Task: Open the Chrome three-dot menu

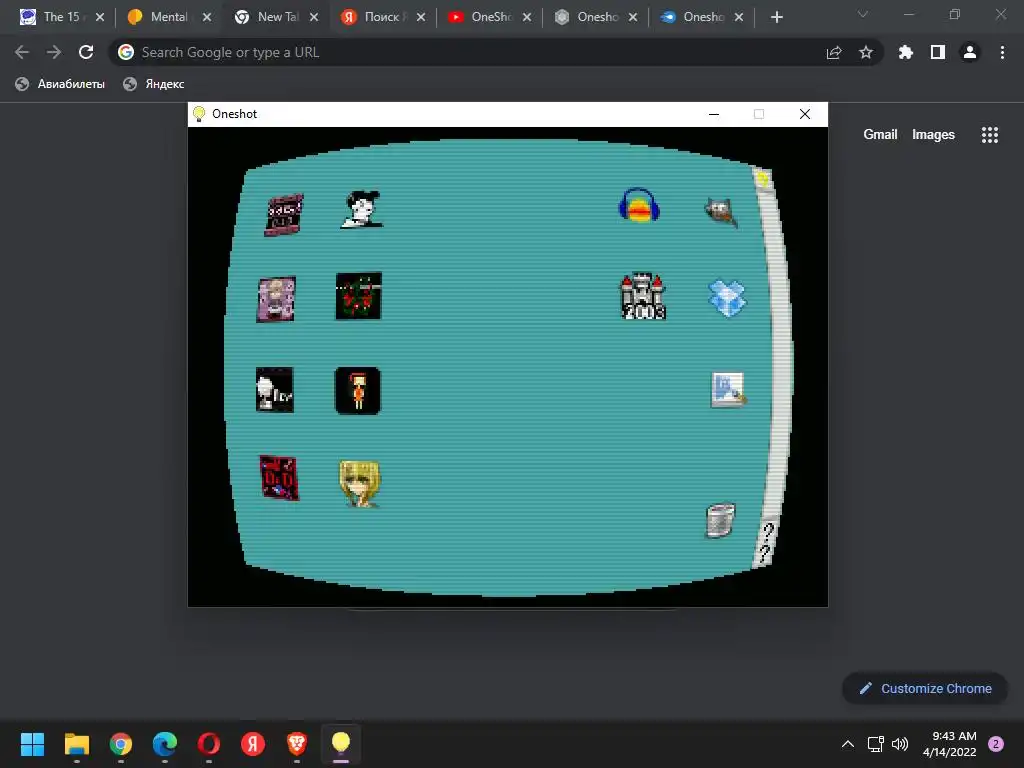Action: [1002, 52]
